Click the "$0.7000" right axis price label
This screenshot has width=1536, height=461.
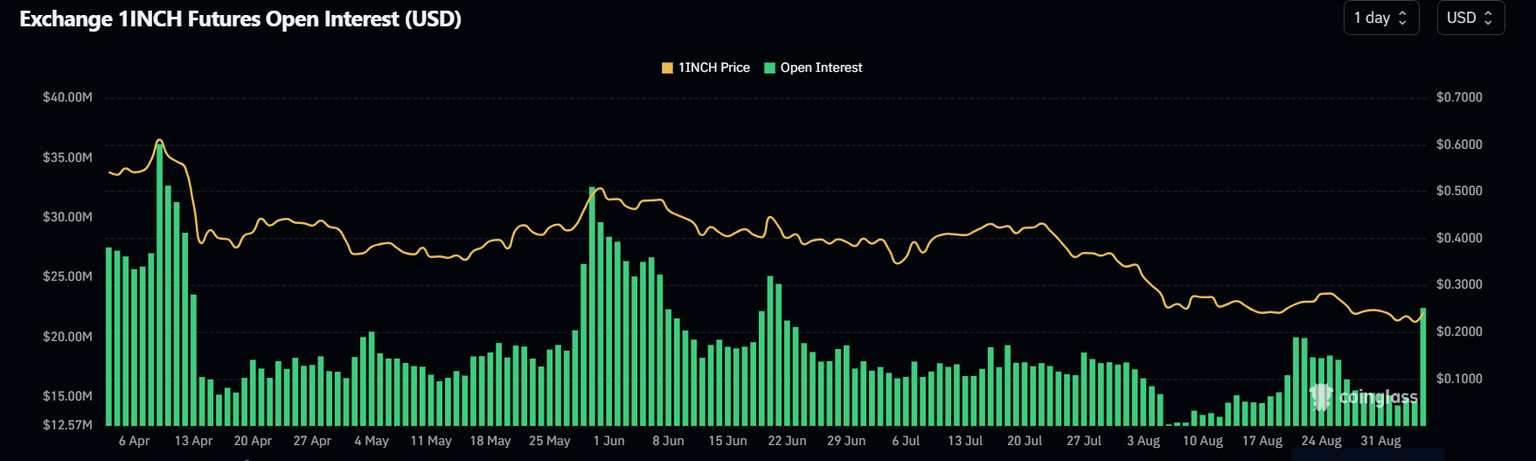pos(1459,98)
